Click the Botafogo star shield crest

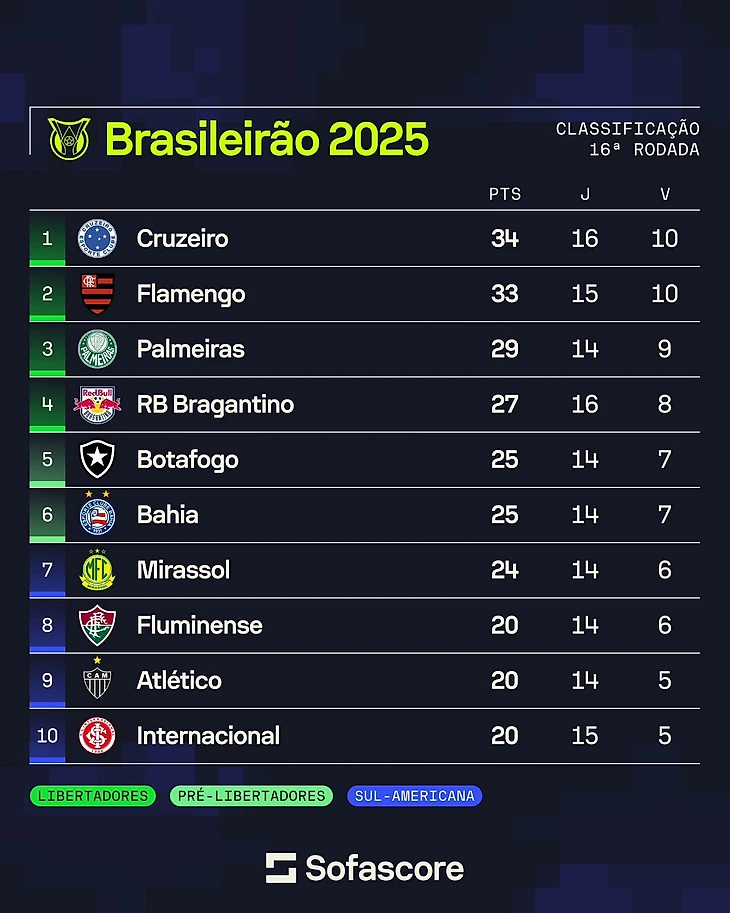tap(97, 460)
